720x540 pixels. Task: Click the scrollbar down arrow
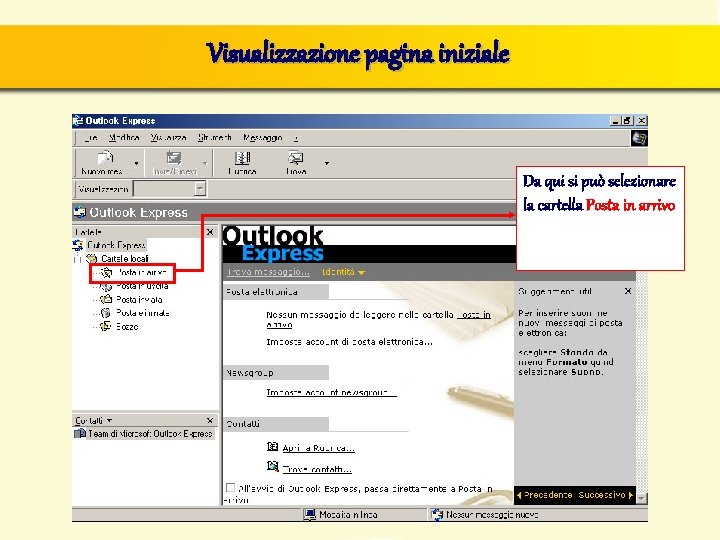coord(641,498)
